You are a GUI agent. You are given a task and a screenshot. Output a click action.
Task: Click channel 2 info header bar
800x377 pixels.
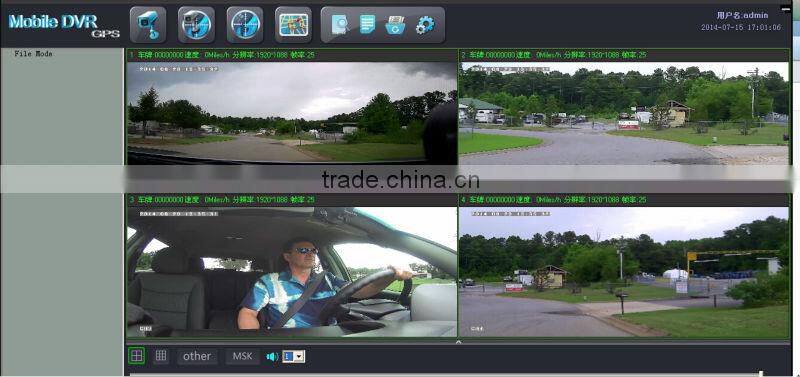[x=623, y=55]
